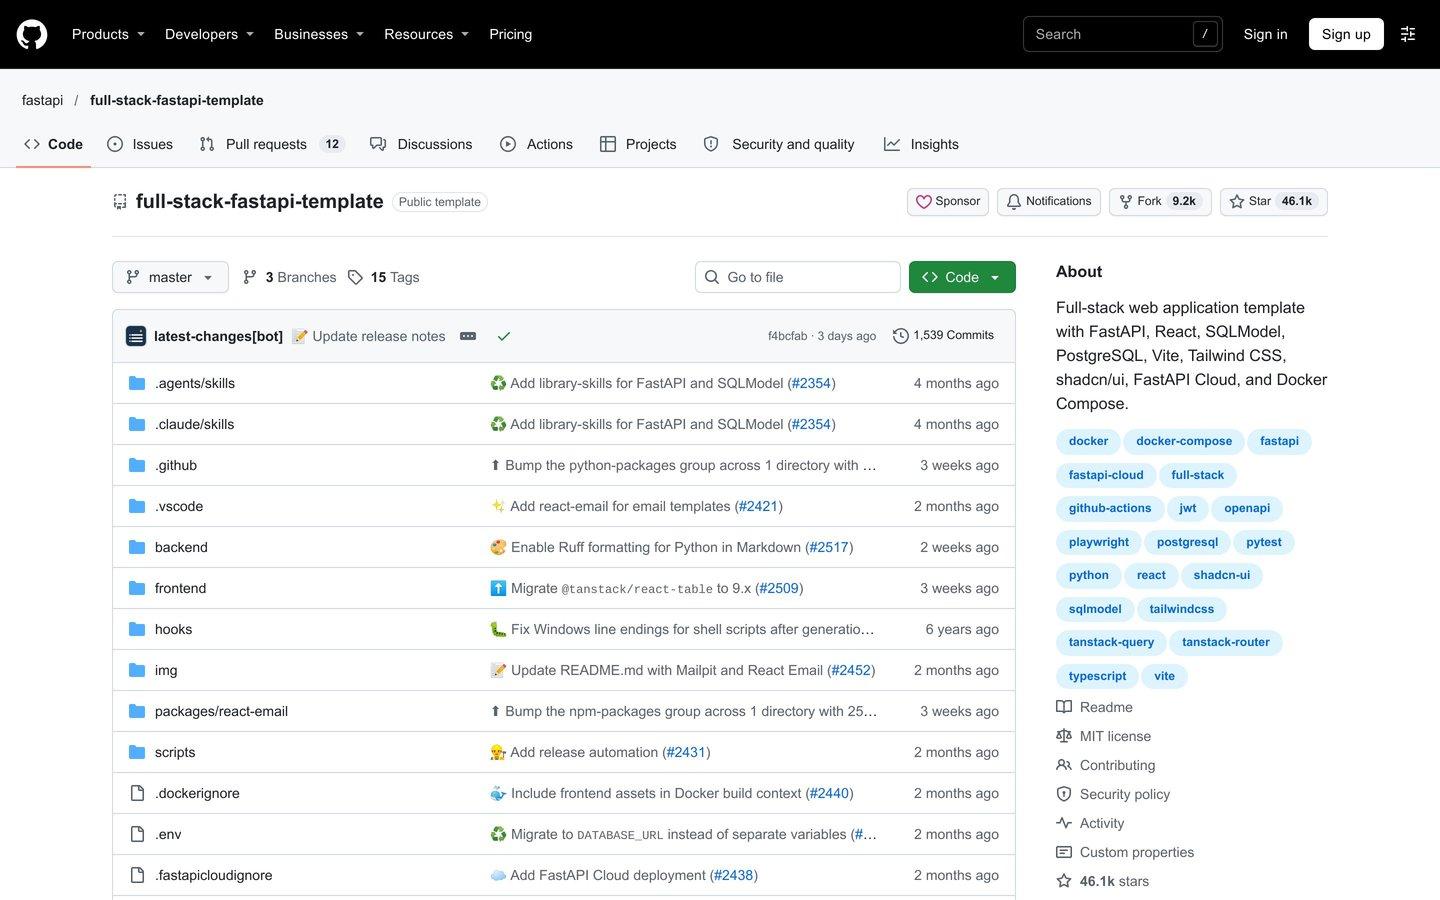Image resolution: width=1440 pixels, height=900 pixels.
Task: Click the Go to file field
Action: (798, 277)
